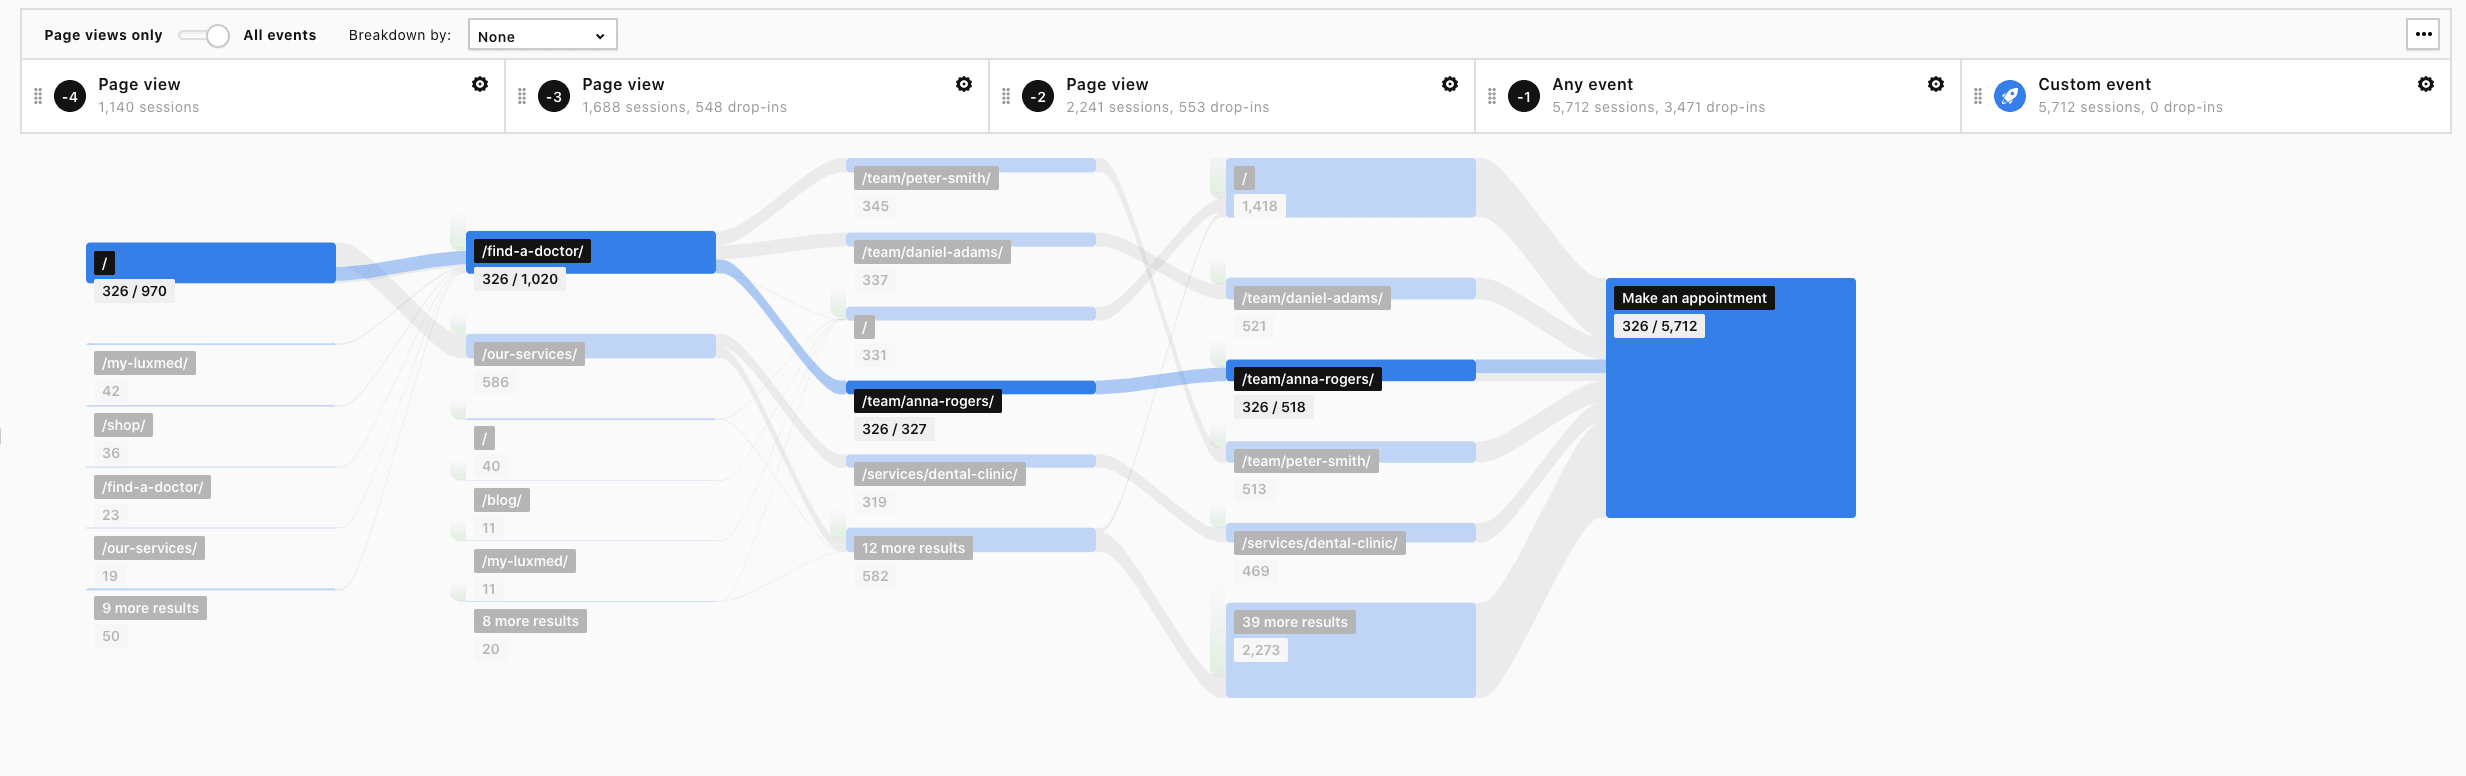Click the -1 step number badge
This screenshot has height=776, width=2466.
click(1524, 96)
